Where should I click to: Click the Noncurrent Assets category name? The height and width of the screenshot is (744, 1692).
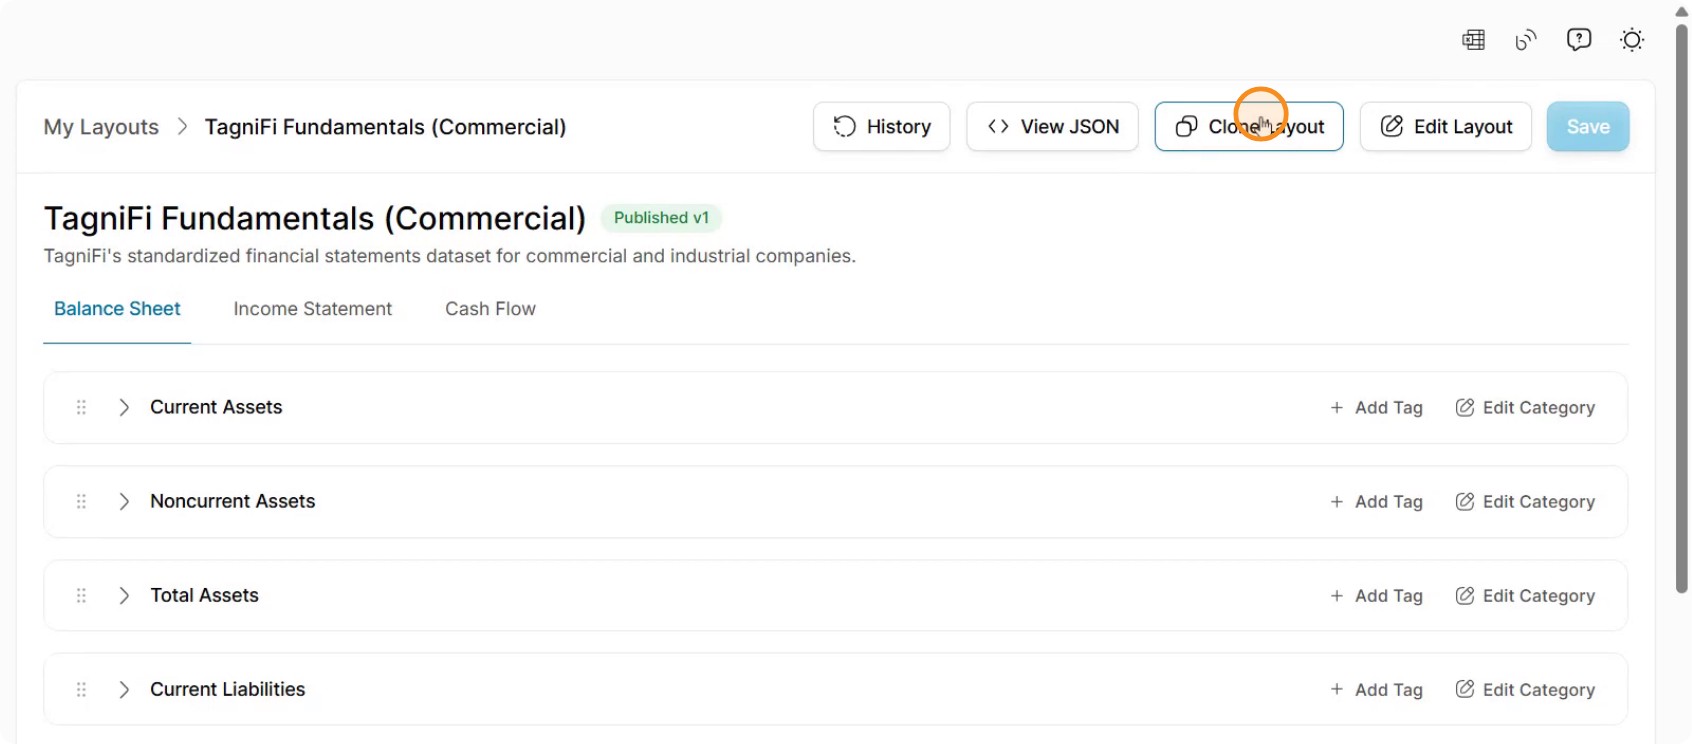pos(232,501)
